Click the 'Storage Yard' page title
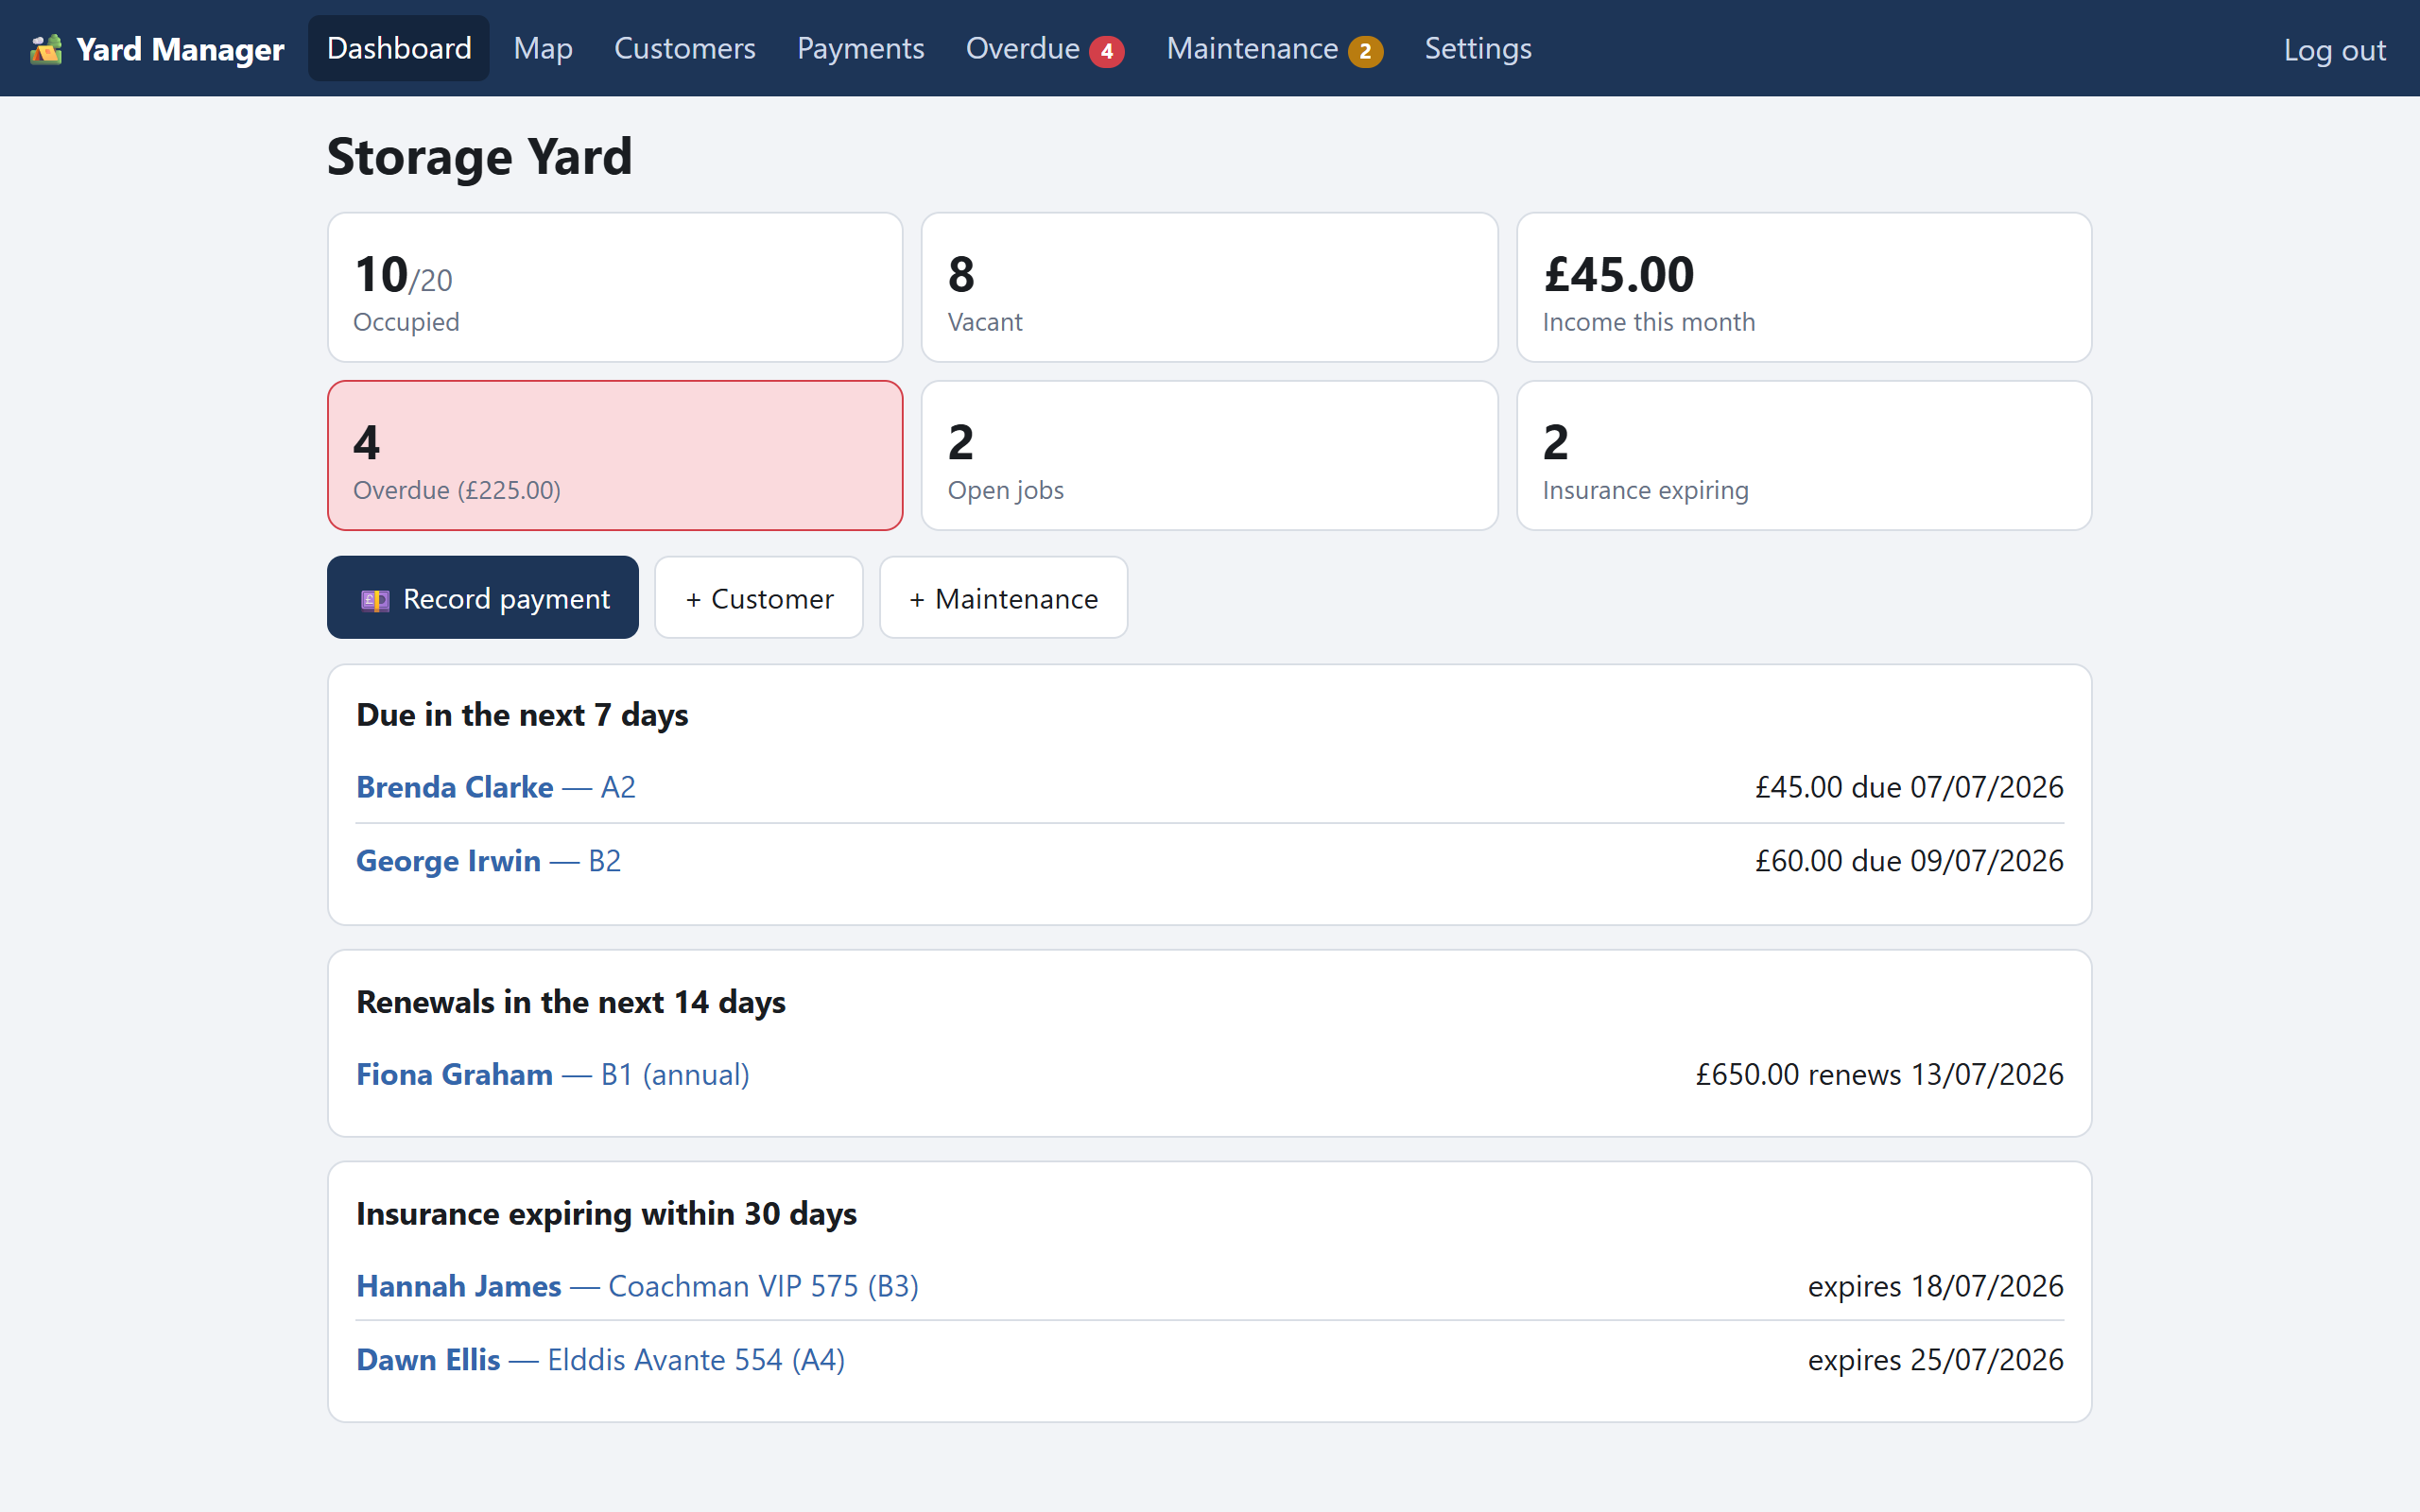 click(x=480, y=157)
